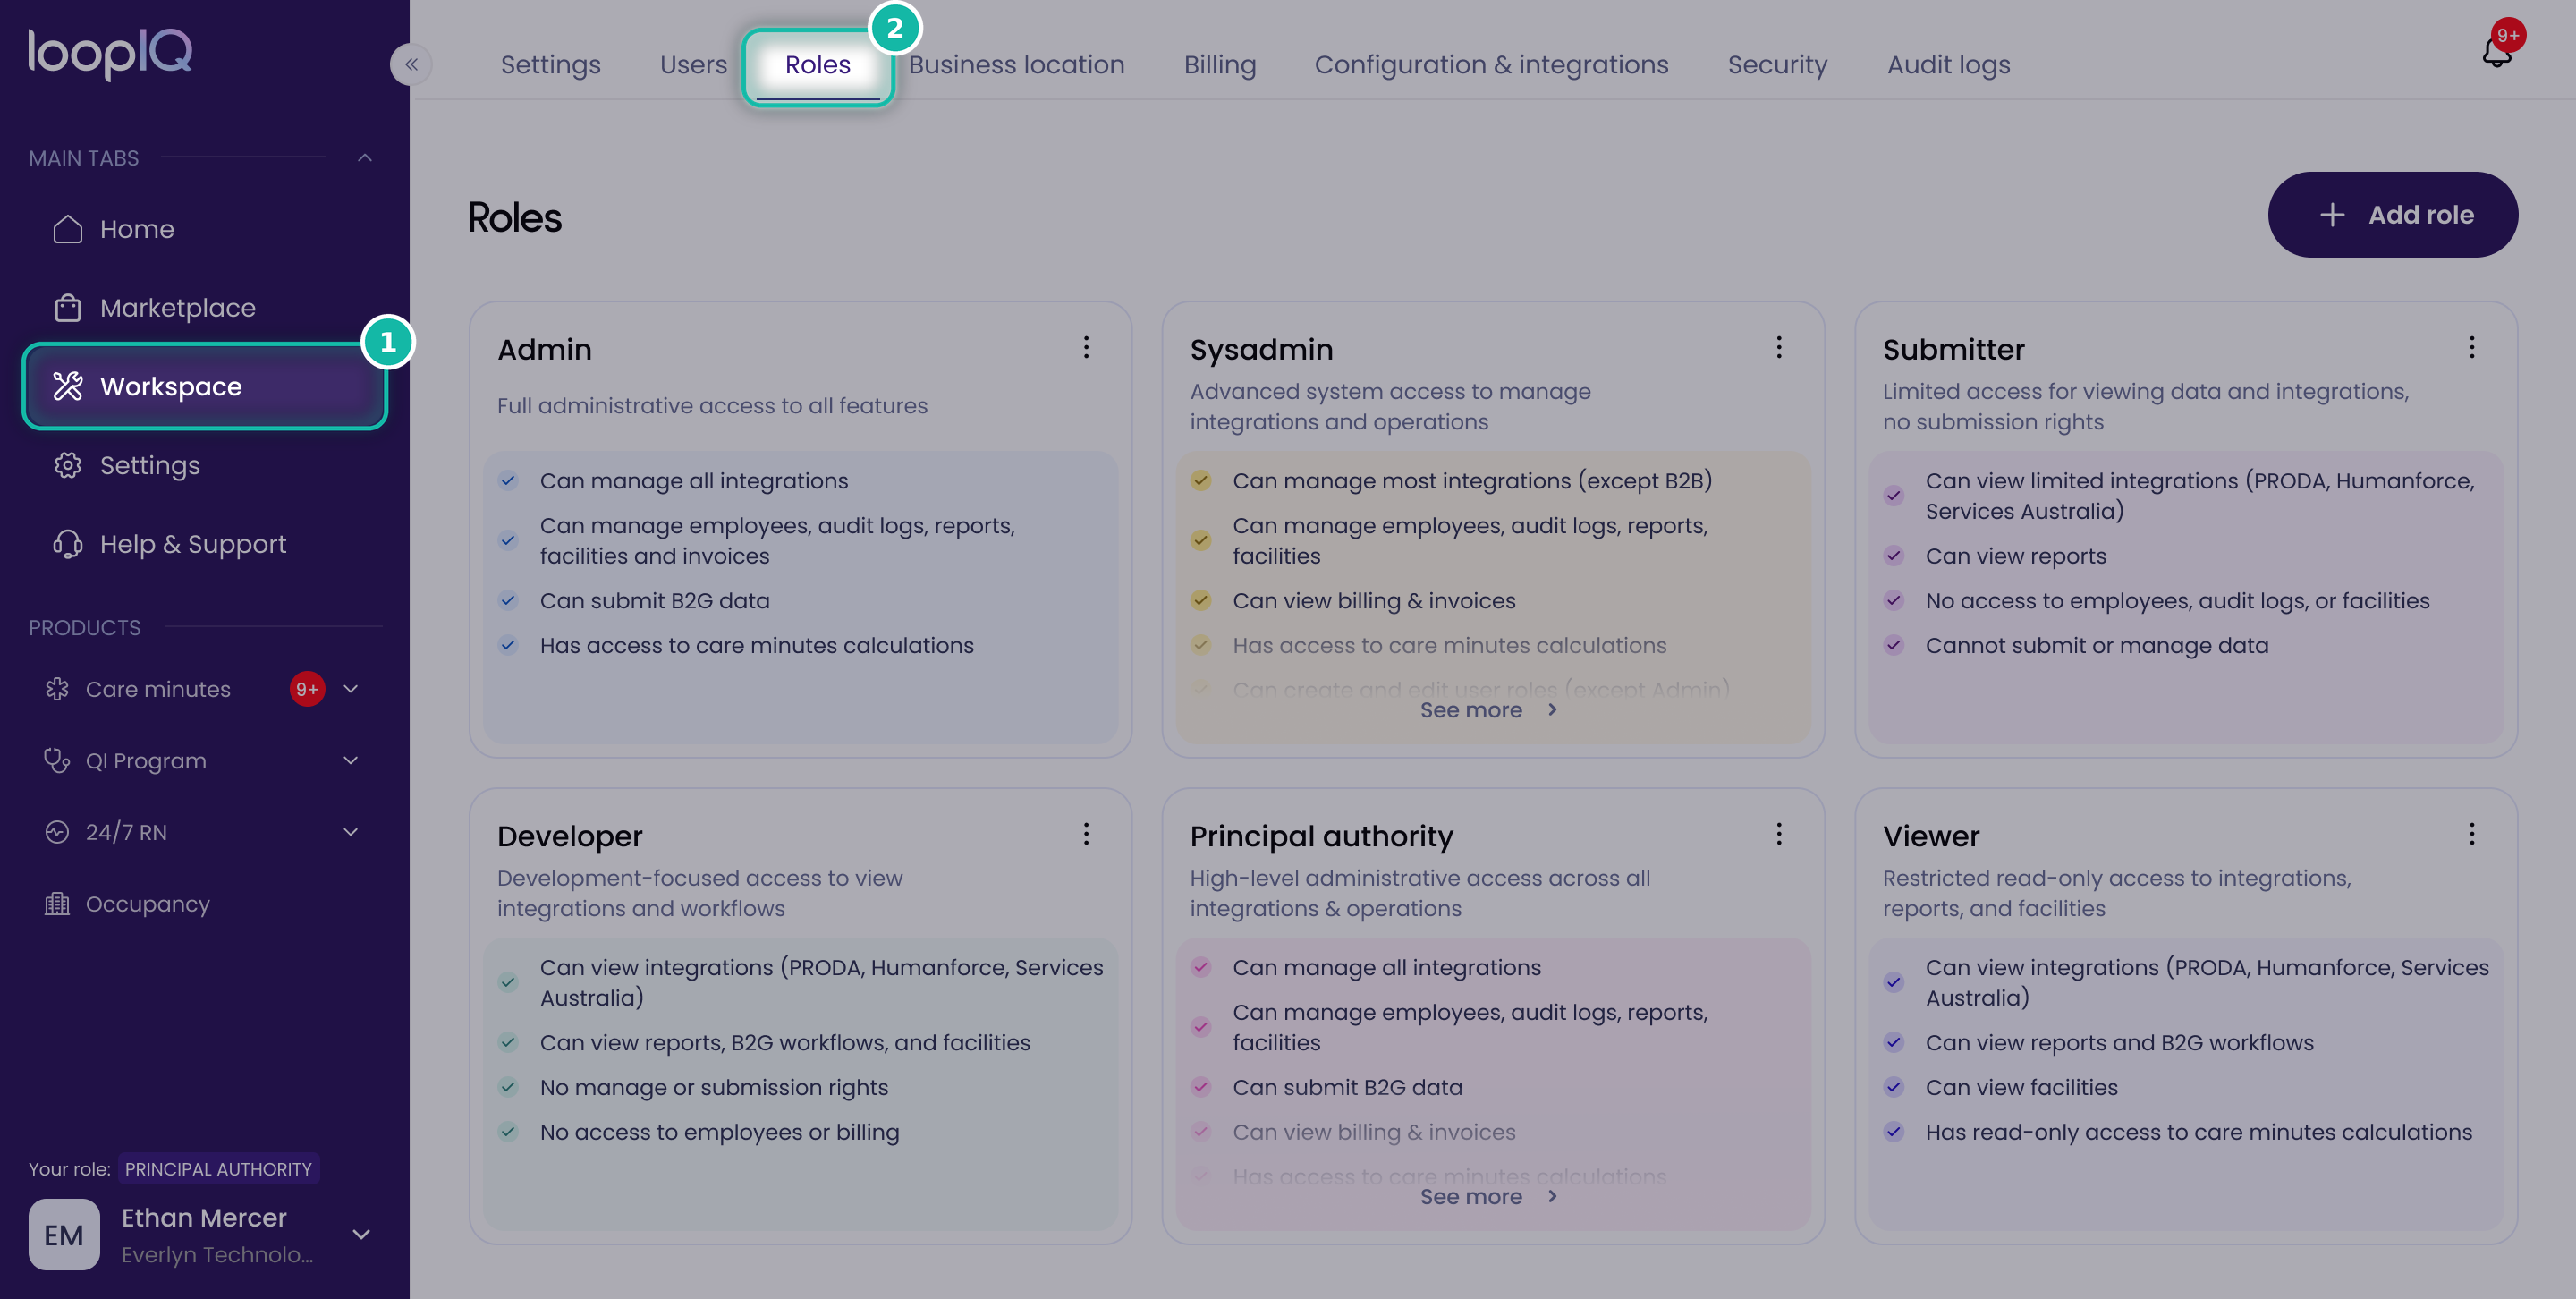Click the looplQ logo
Viewport: 2576px width, 1299px height.
(x=110, y=53)
